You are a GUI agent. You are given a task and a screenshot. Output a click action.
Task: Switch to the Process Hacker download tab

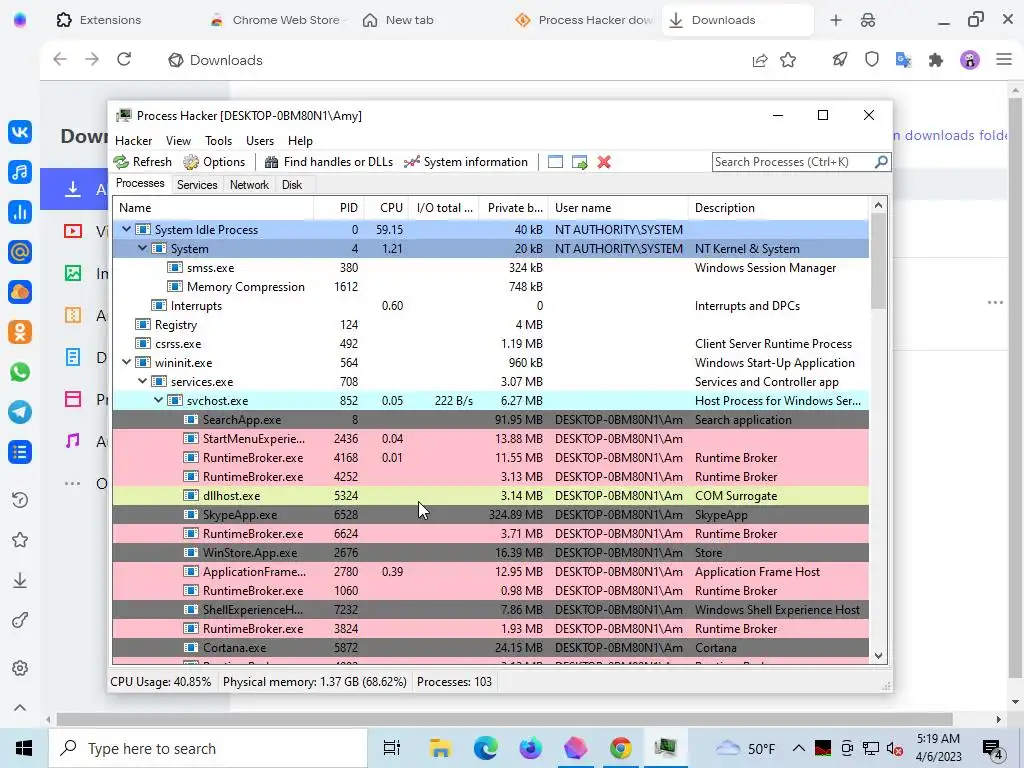pos(584,20)
